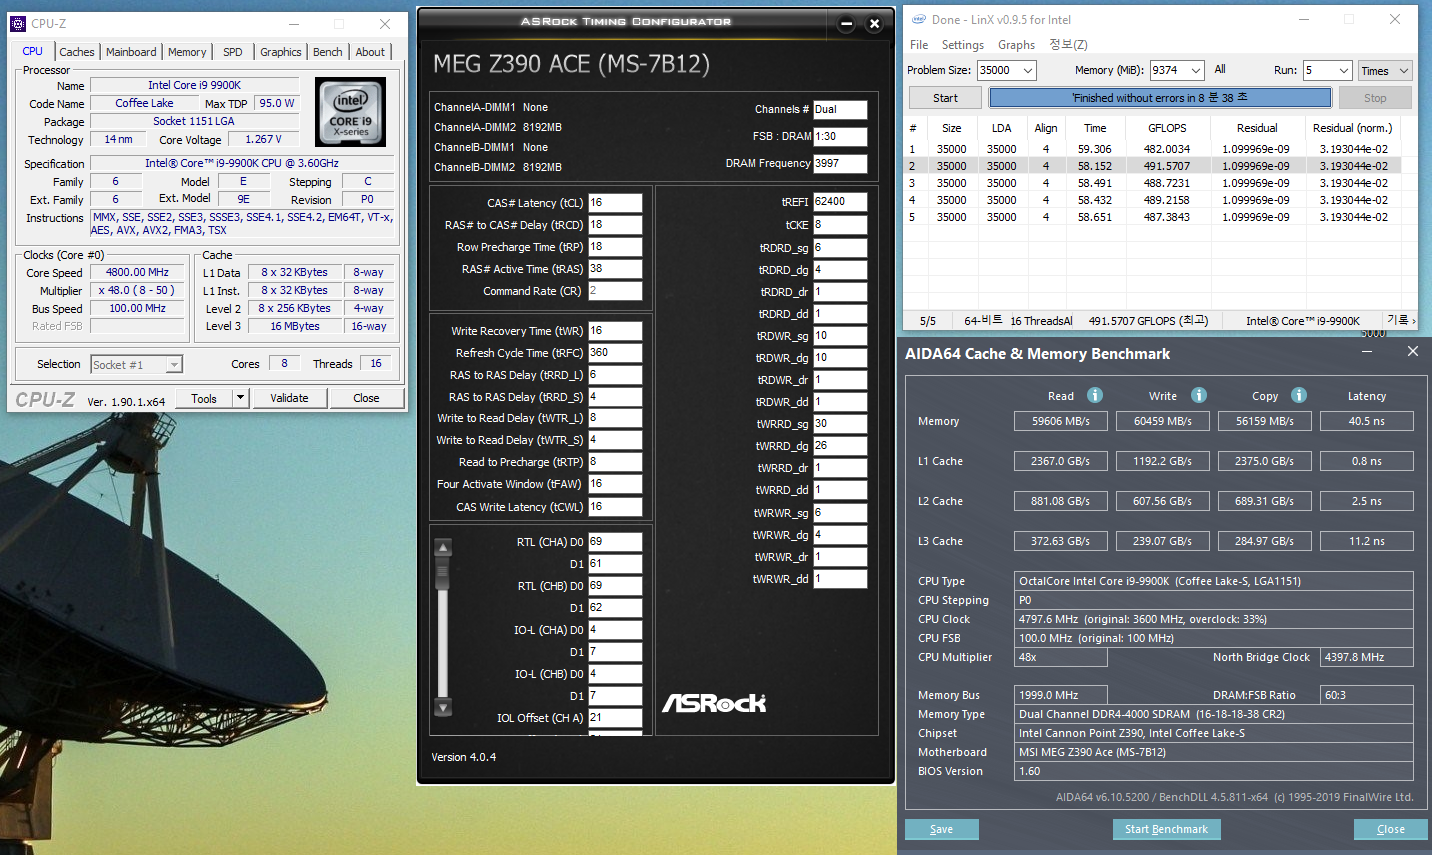
Task: Click the Copy info icon in AIDA64
Action: point(1299,395)
